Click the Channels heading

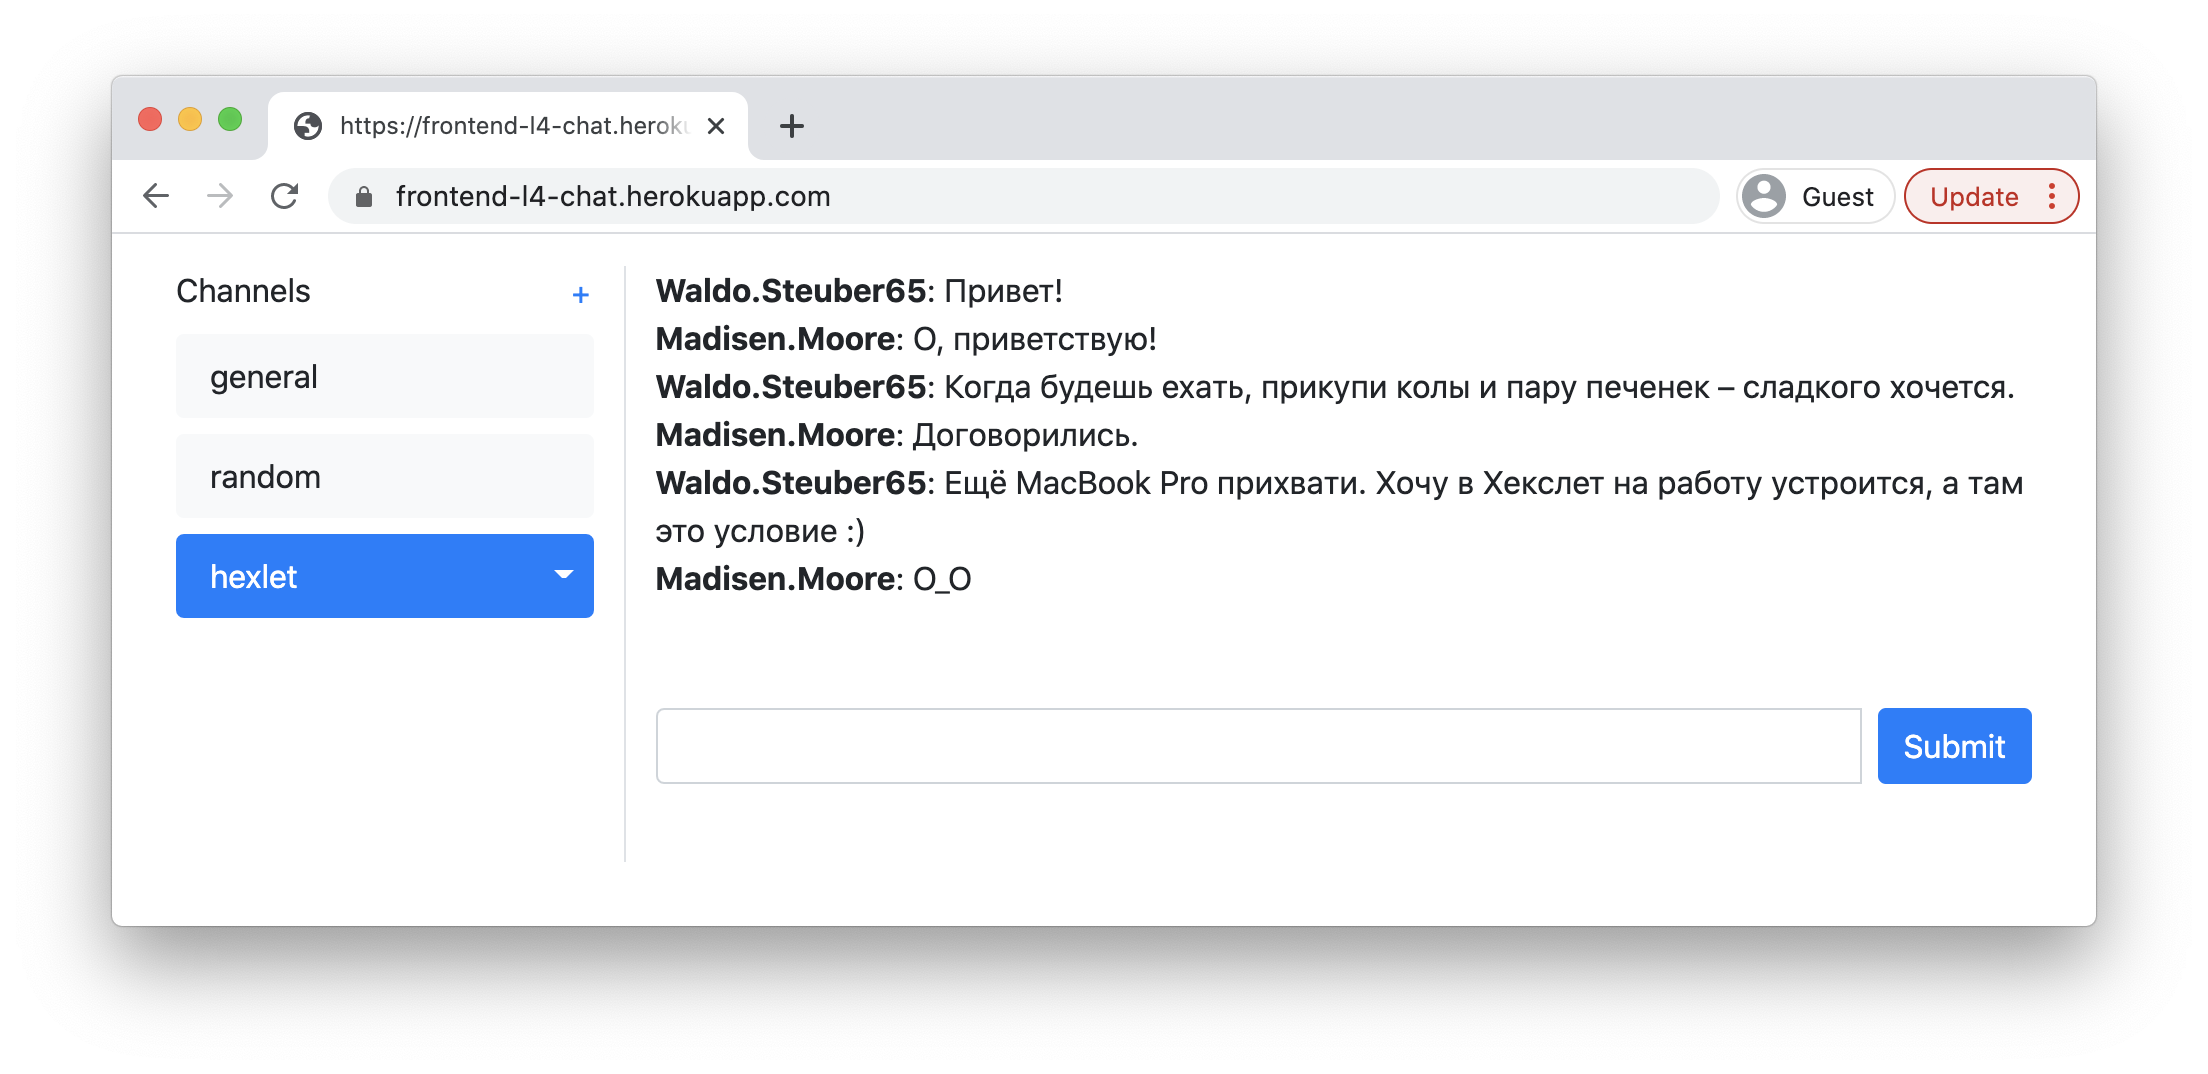(242, 291)
